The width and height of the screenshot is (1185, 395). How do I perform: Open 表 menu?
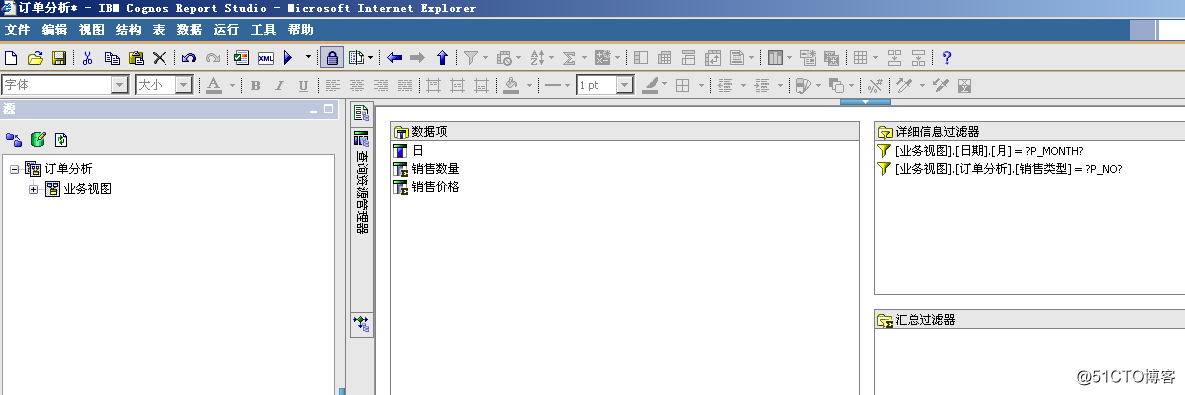point(159,30)
